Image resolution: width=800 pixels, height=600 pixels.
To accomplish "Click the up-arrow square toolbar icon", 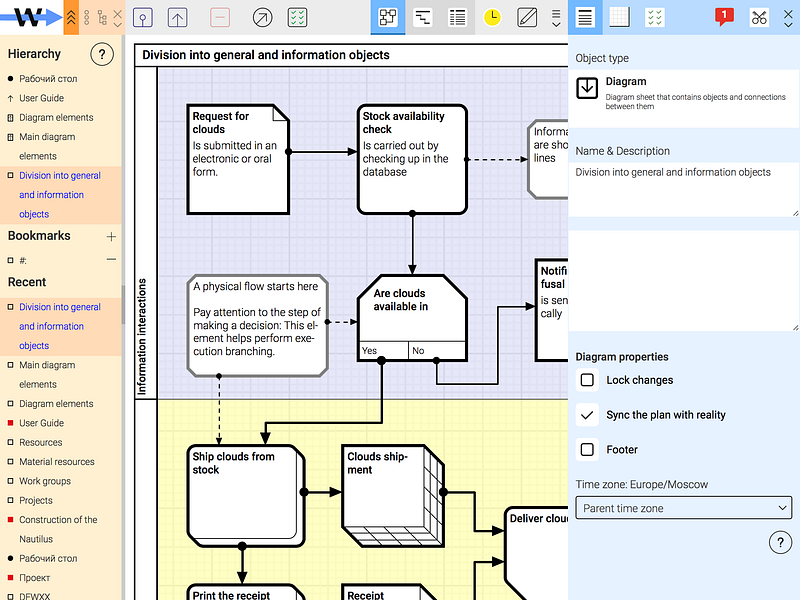I will pyautogui.click(x=178, y=18).
